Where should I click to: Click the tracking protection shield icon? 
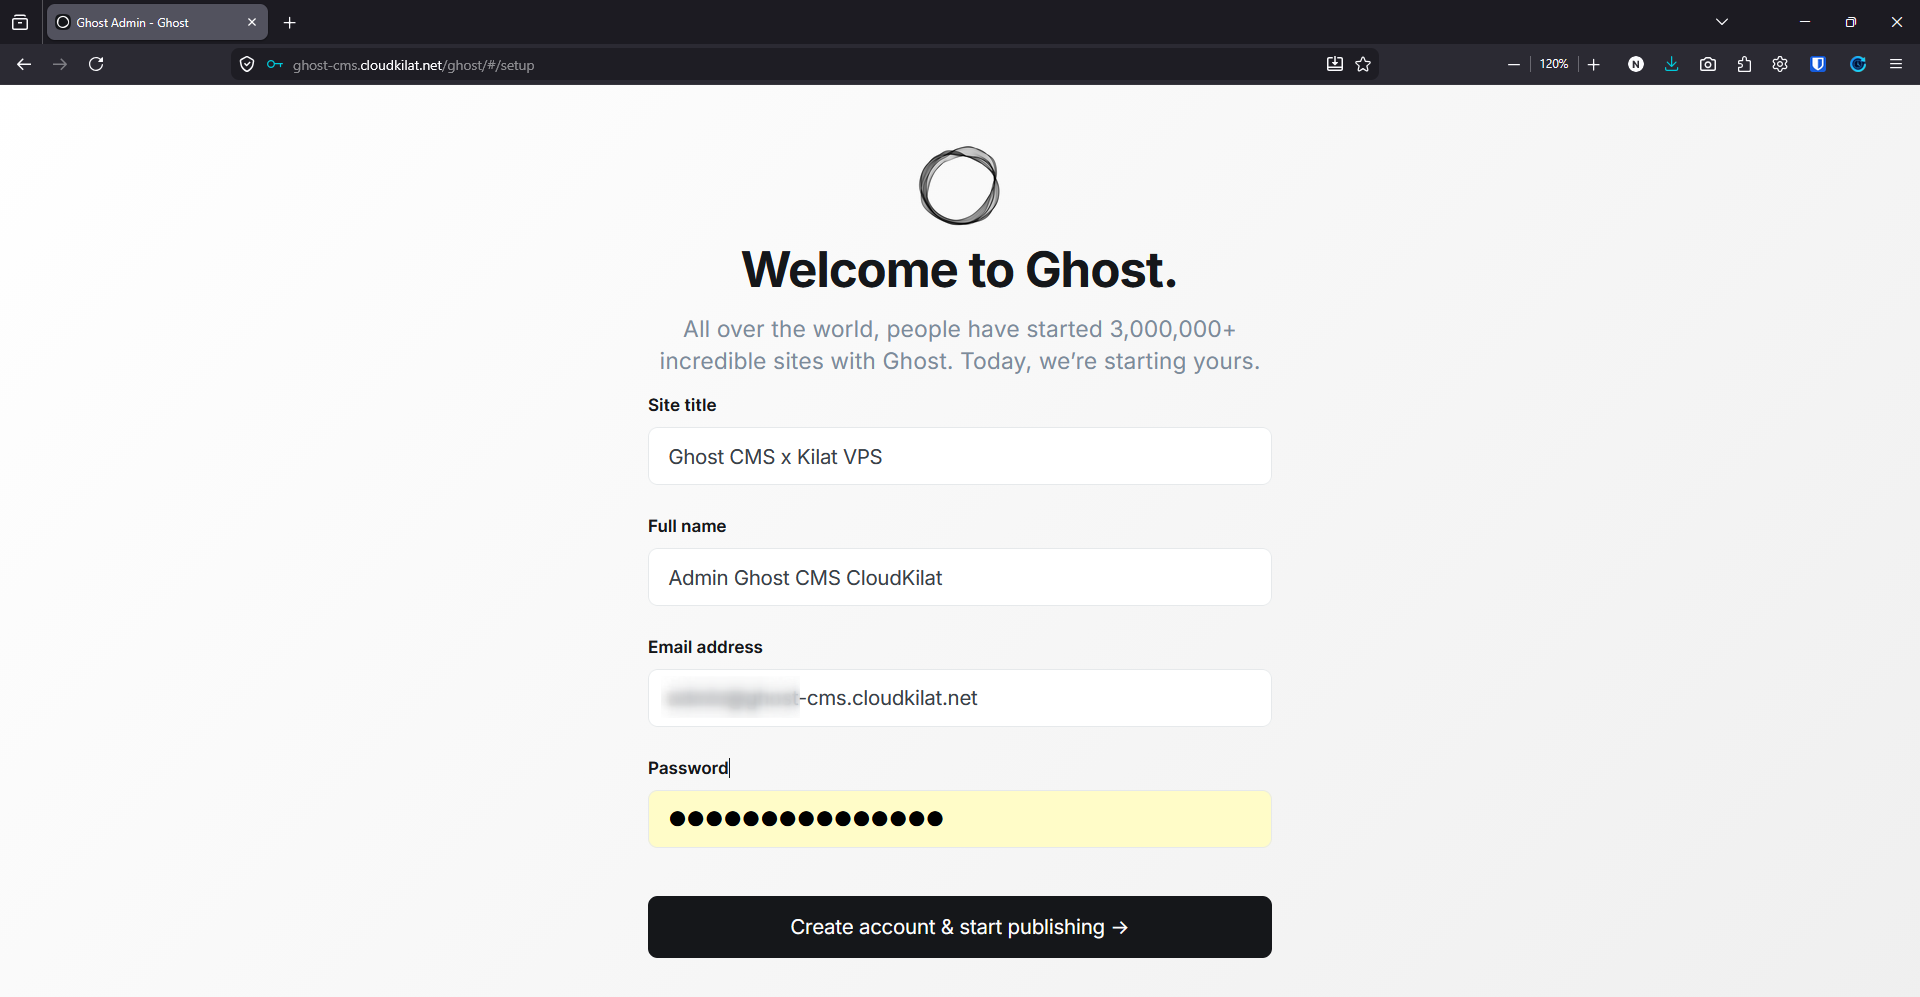tap(247, 64)
